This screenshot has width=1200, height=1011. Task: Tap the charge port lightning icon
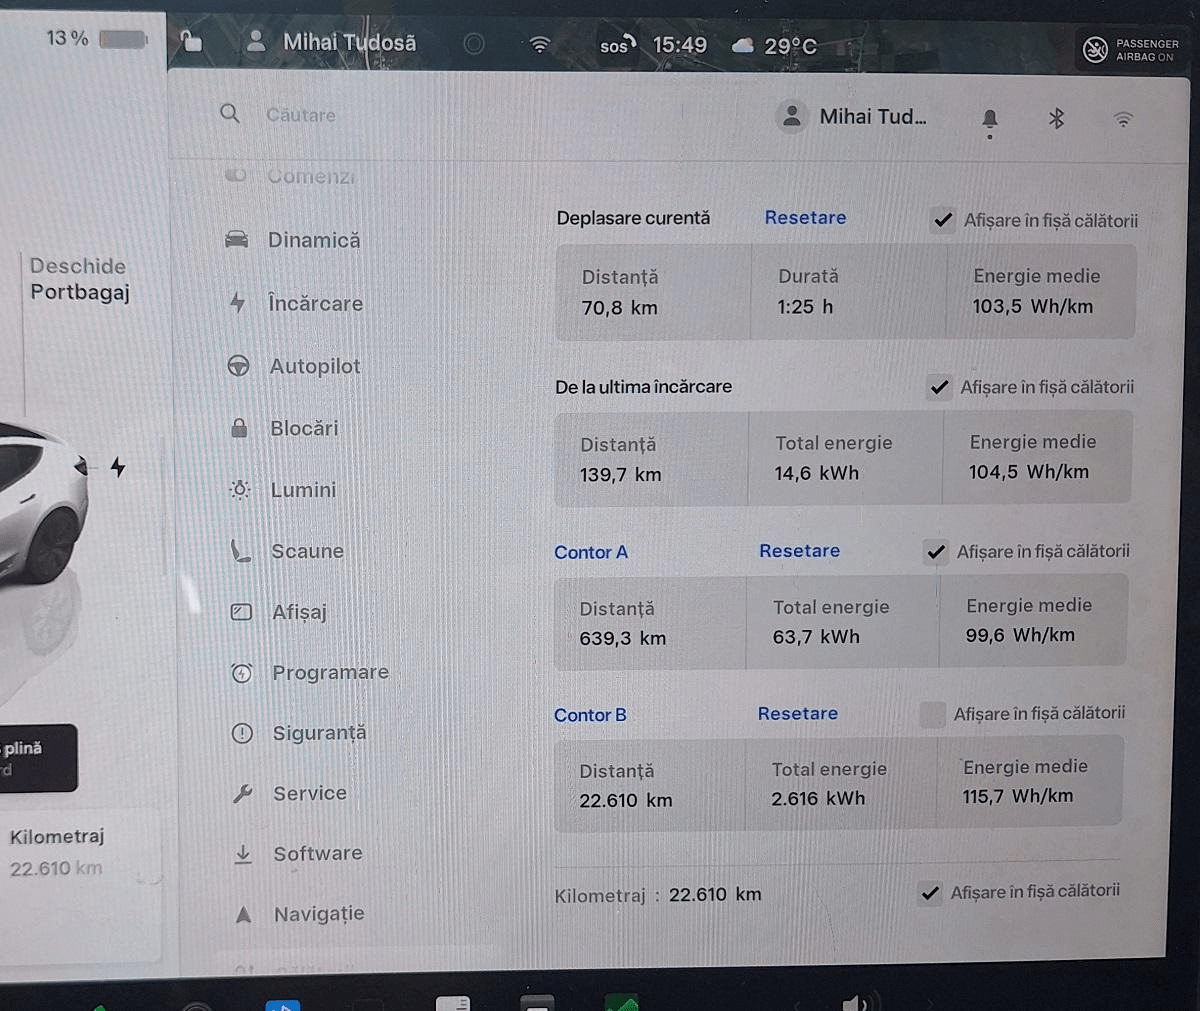coord(118,467)
